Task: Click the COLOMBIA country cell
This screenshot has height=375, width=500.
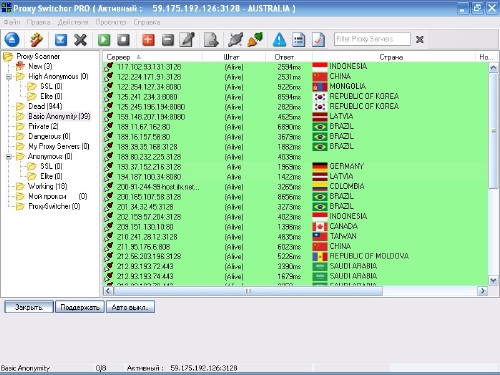Action: [347, 186]
